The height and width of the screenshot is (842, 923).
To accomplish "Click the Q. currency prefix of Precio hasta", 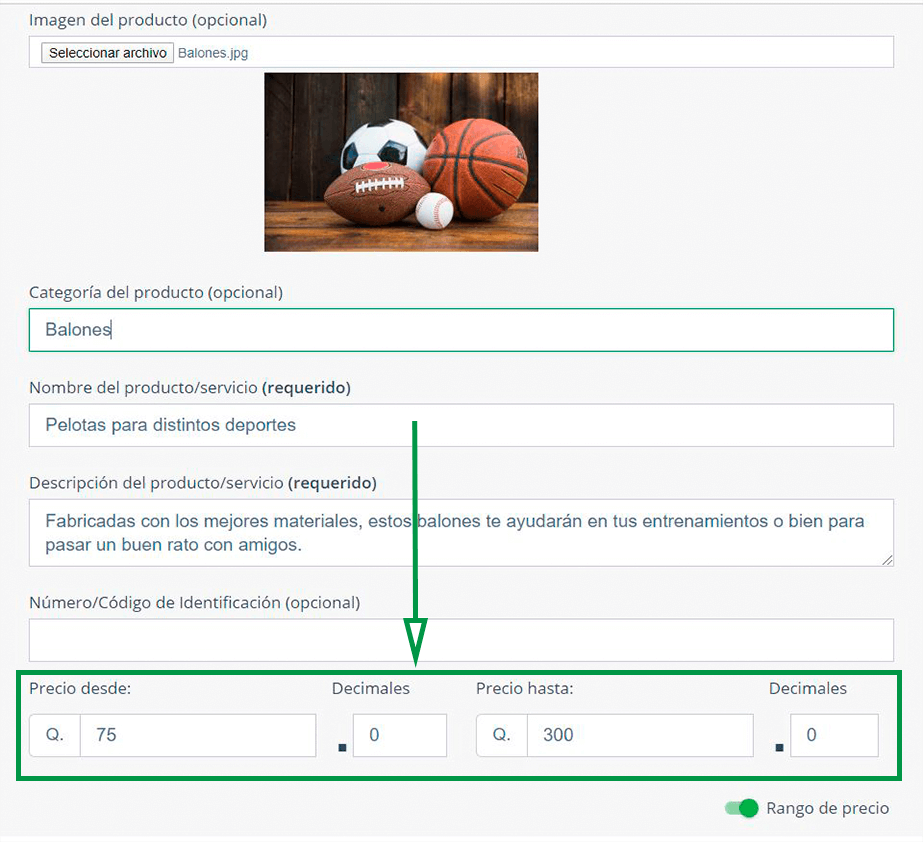I will [x=502, y=735].
